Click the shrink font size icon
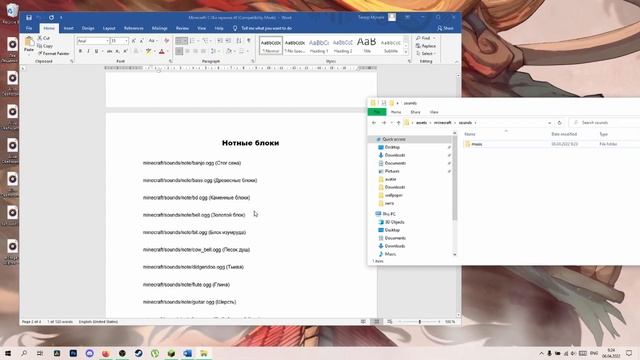The image size is (640, 360). point(141,41)
